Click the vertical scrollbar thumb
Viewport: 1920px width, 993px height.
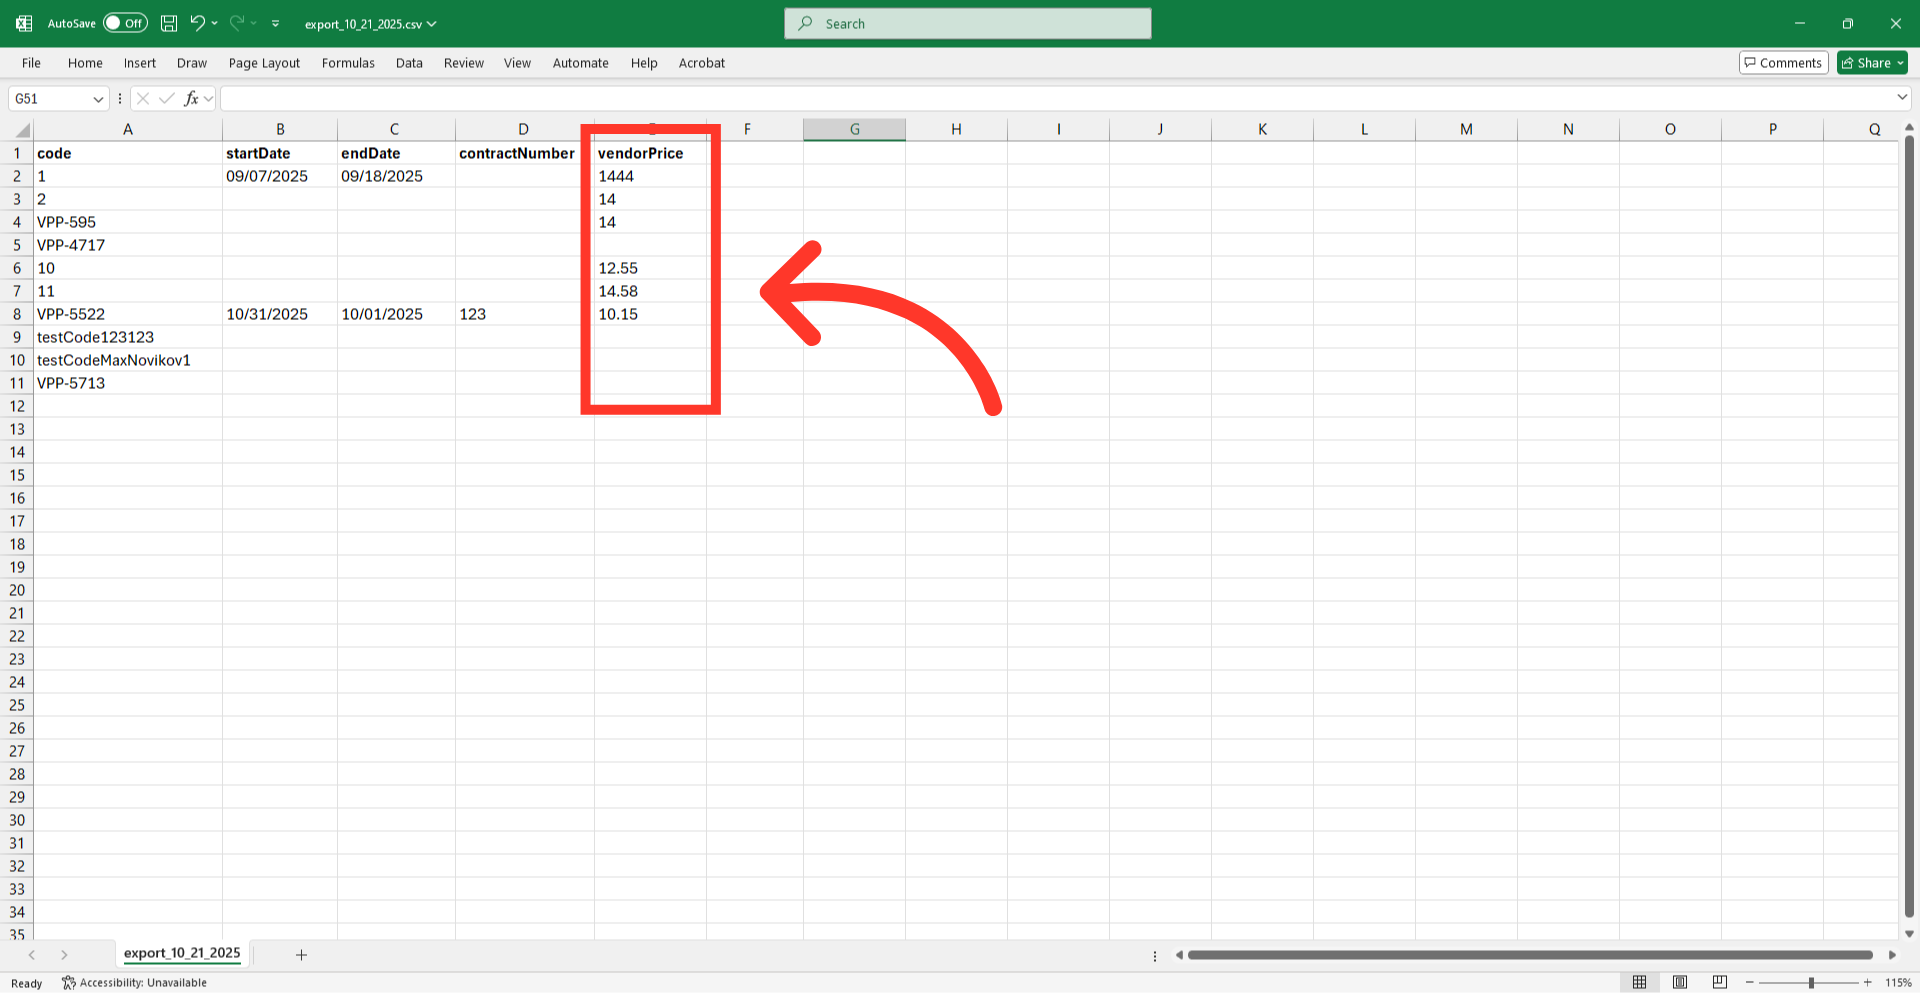pyautogui.click(x=1909, y=527)
